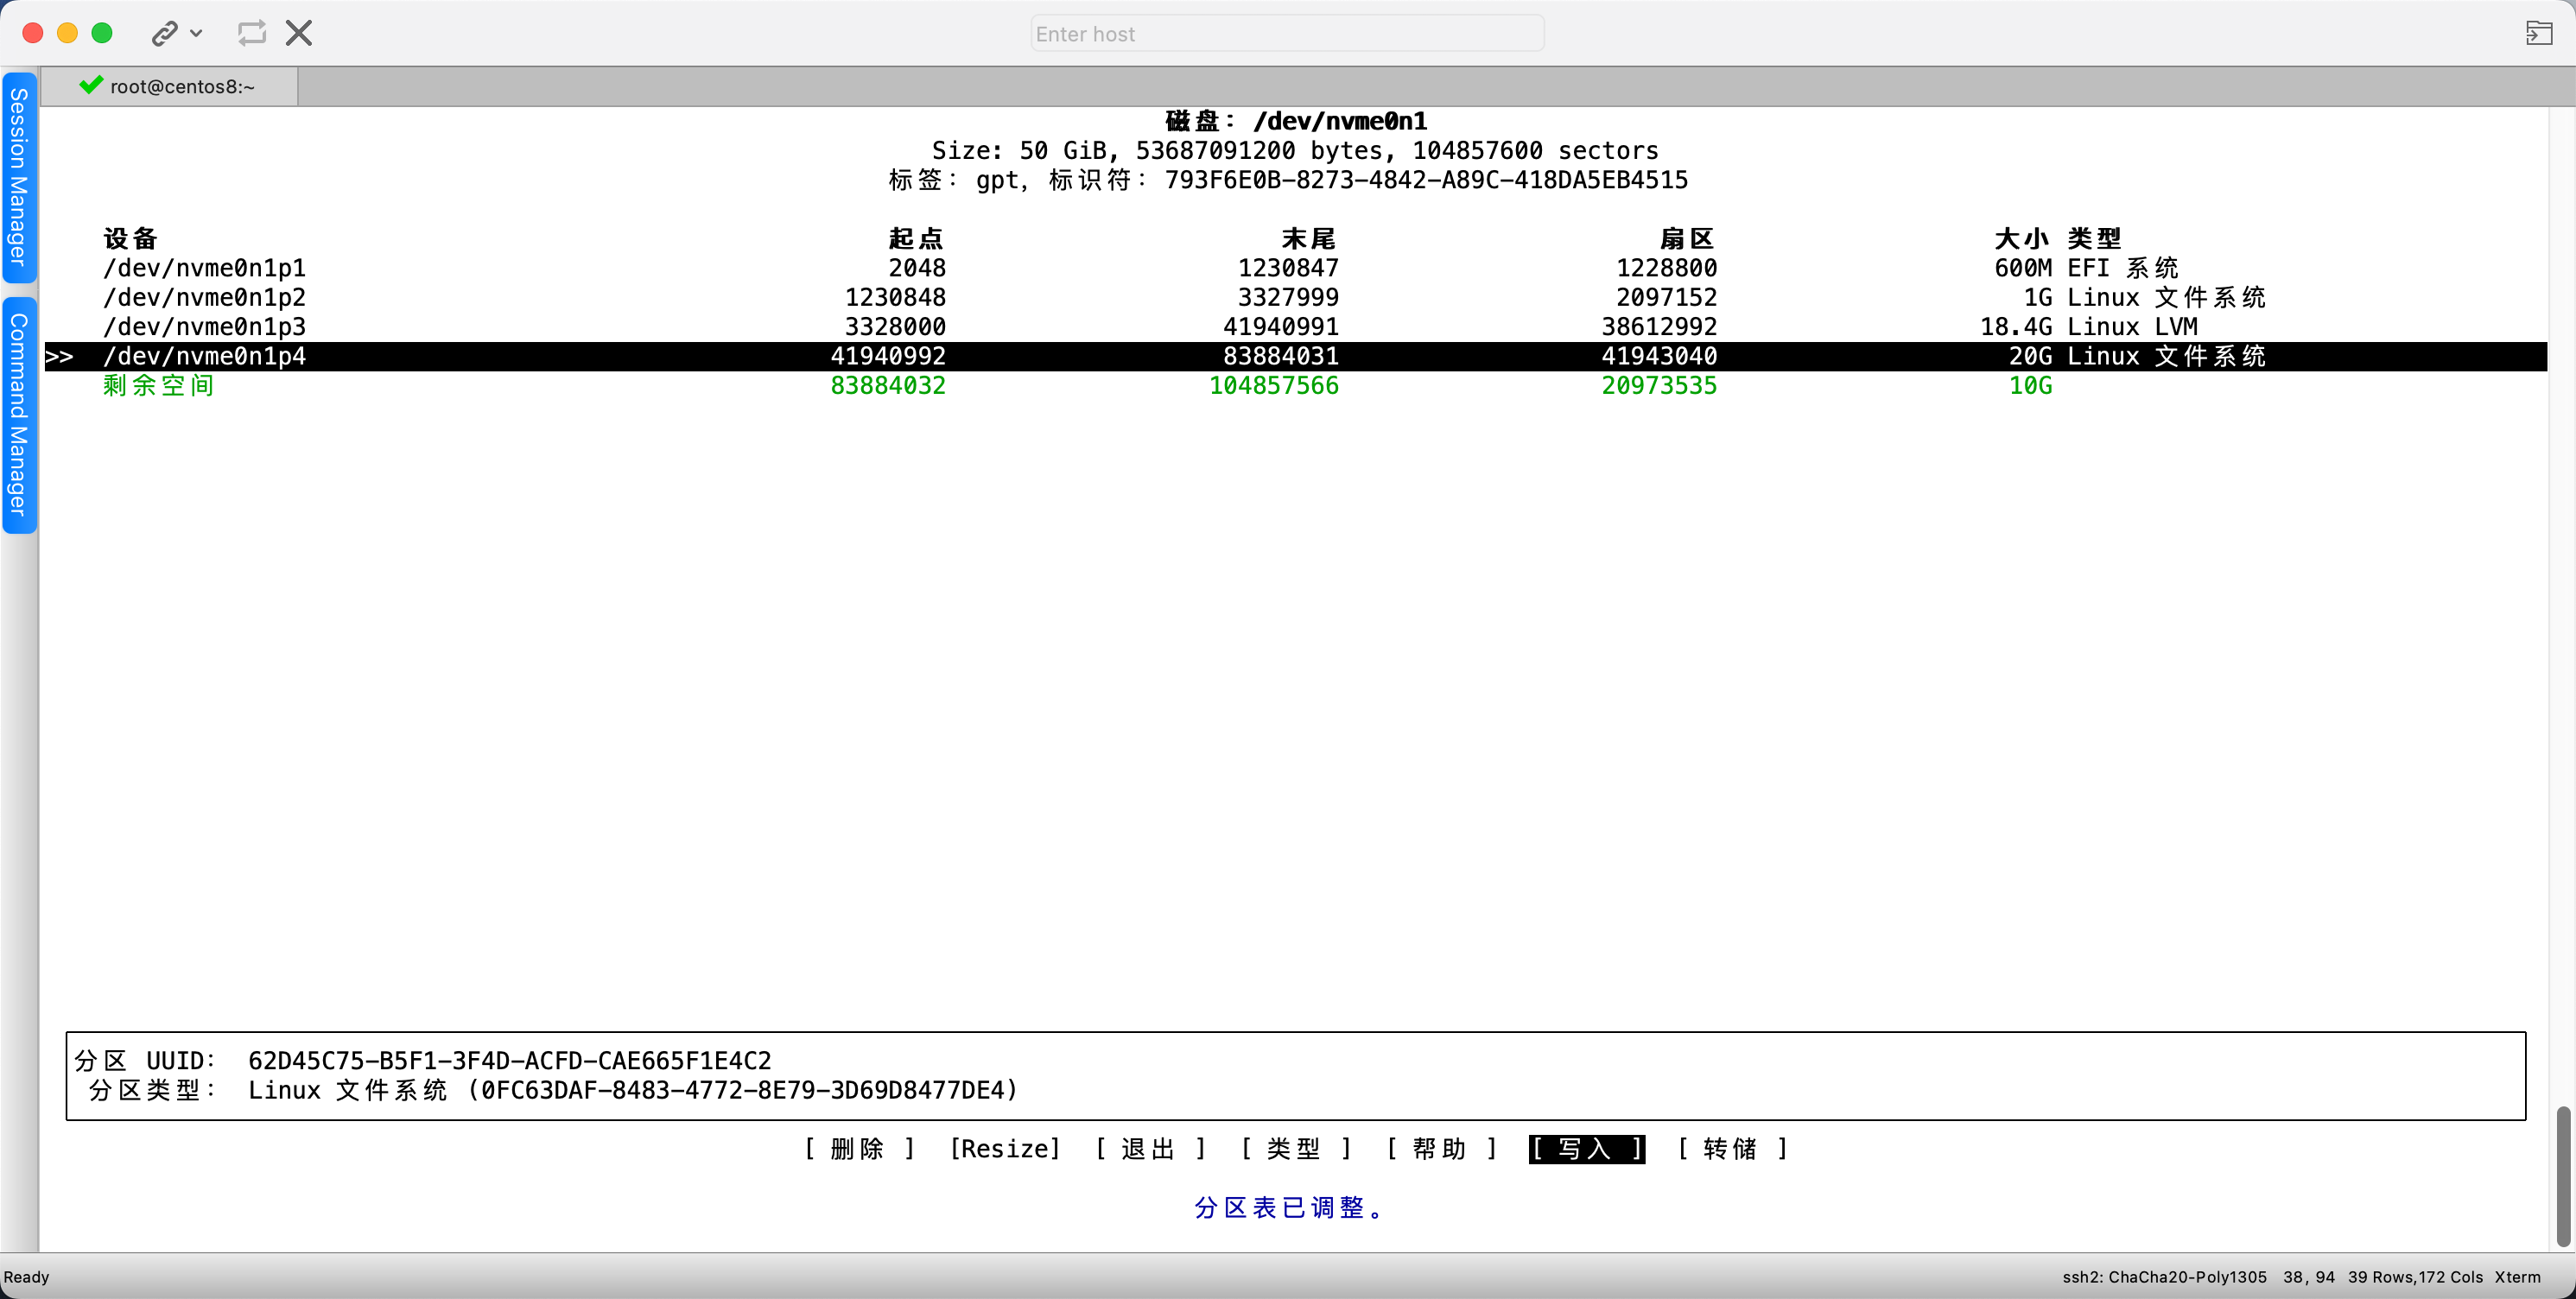
Task: Click the disconnect X icon
Action: tap(299, 34)
